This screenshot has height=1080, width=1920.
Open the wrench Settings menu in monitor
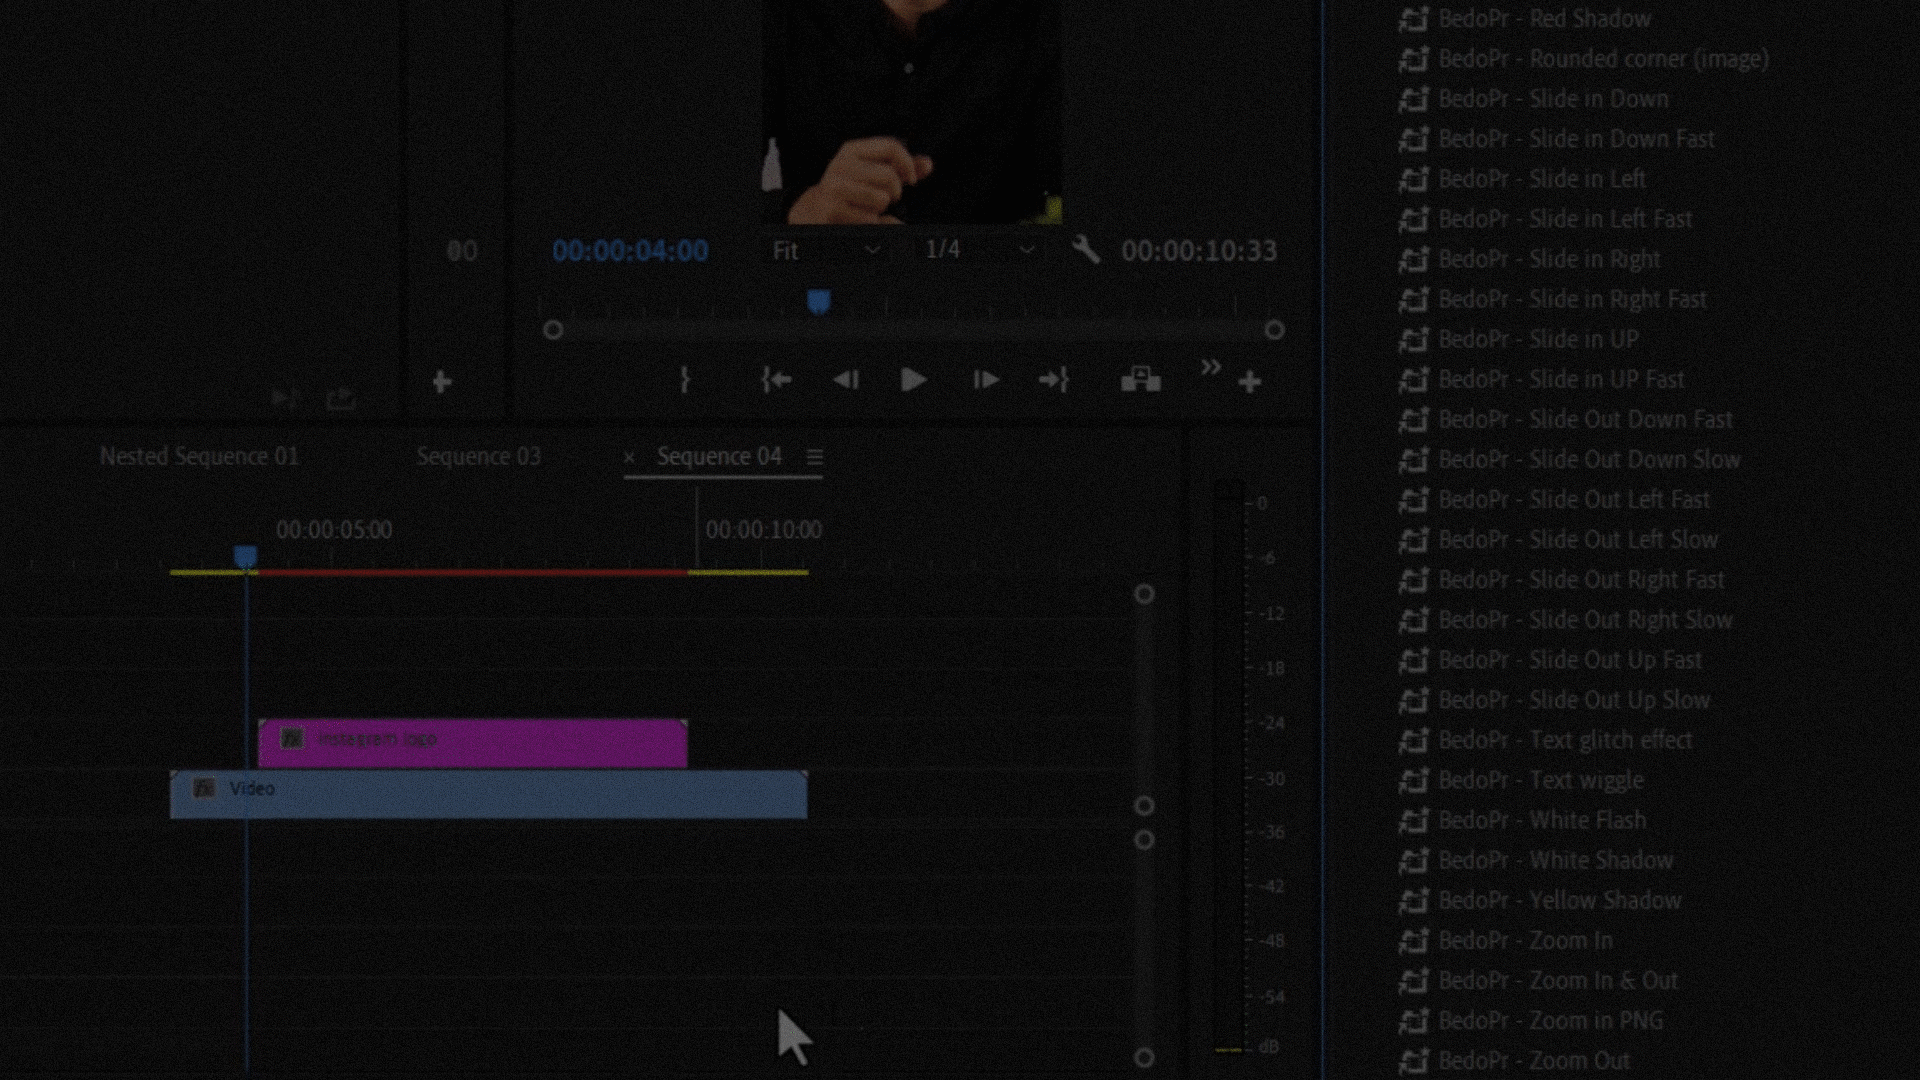coord(1085,250)
